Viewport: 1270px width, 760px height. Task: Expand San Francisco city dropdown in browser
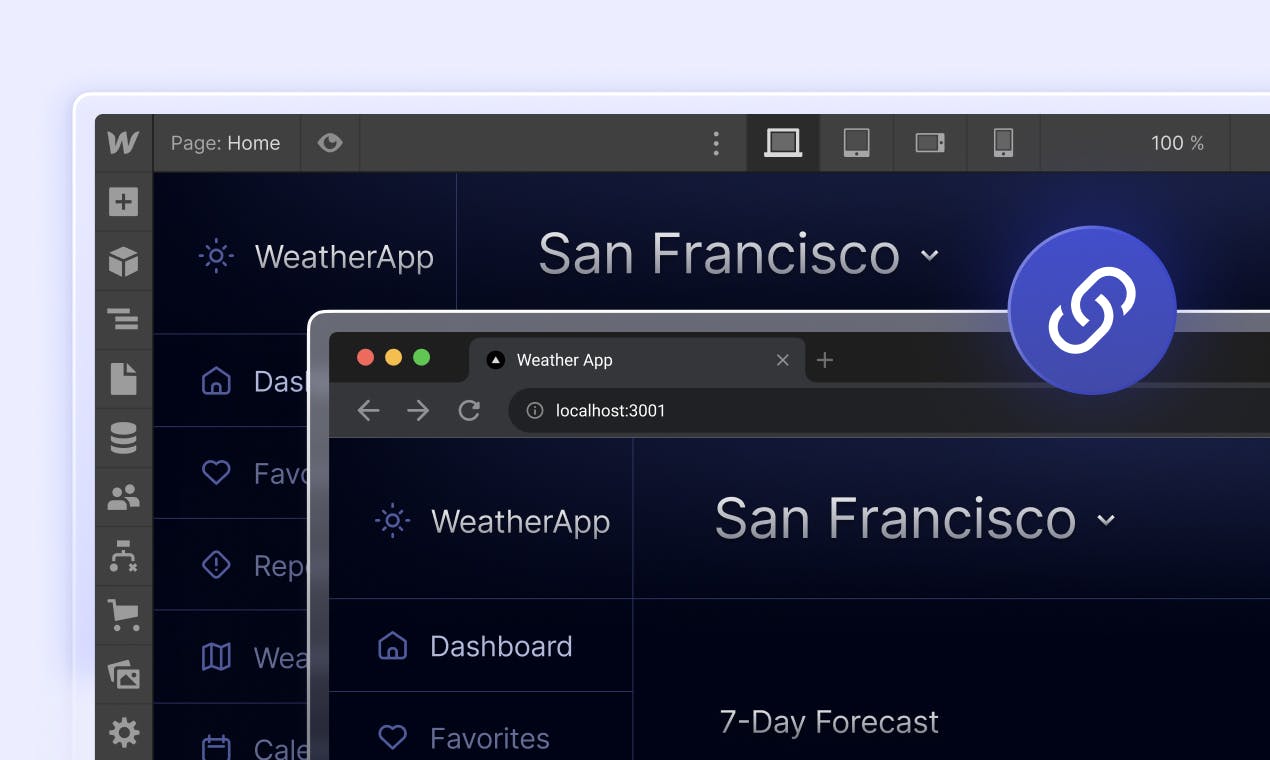pyautogui.click(x=1106, y=520)
